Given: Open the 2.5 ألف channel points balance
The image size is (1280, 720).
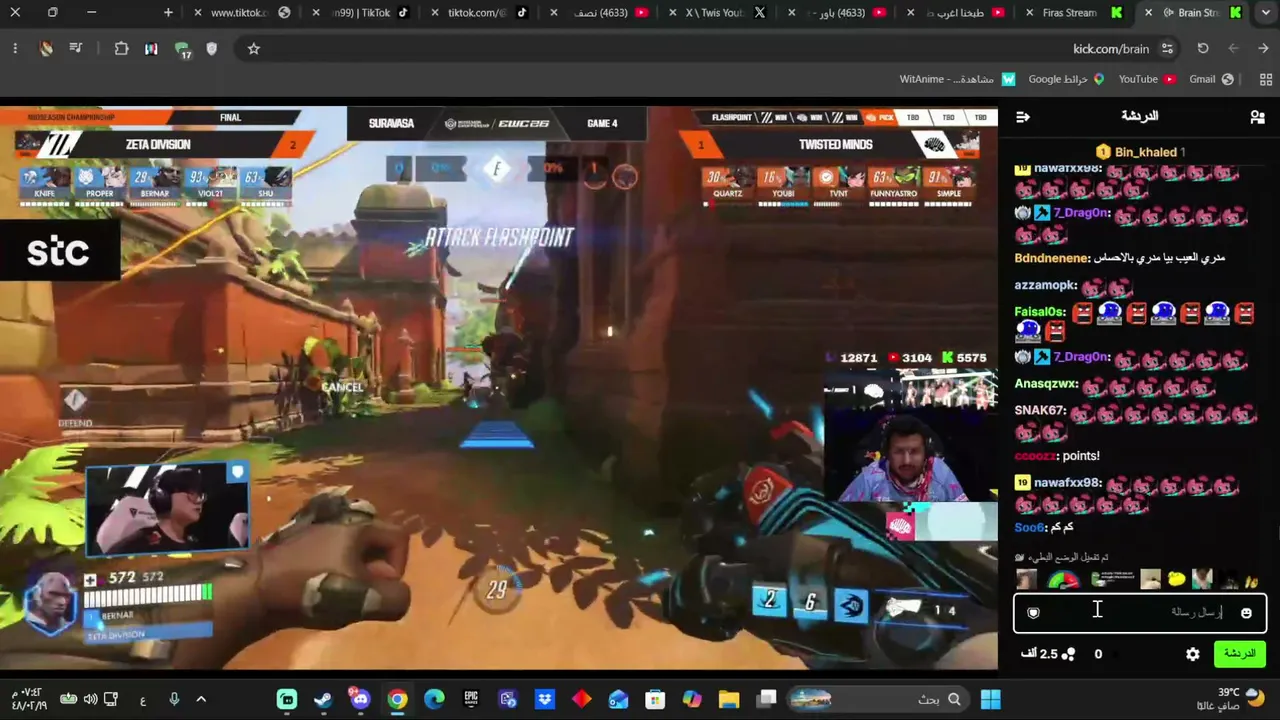Looking at the screenshot, I should 1047,654.
